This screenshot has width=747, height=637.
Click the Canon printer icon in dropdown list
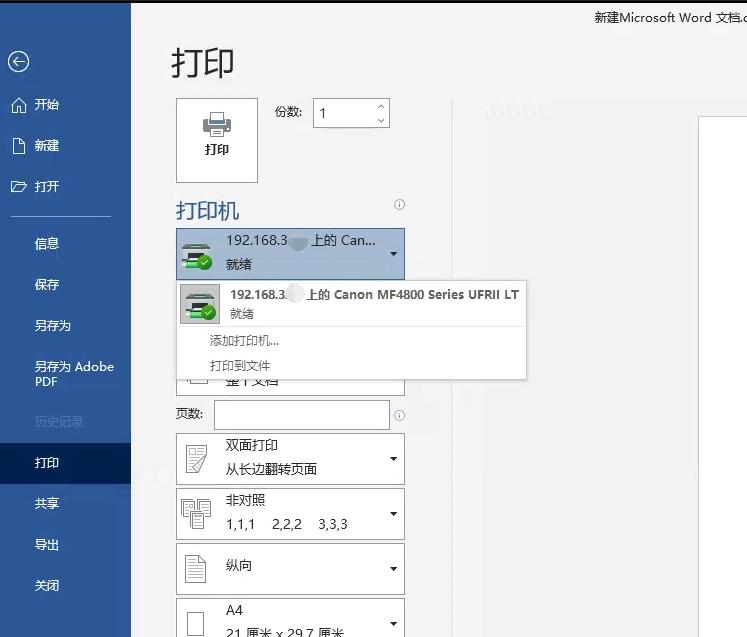(x=200, y=304)
